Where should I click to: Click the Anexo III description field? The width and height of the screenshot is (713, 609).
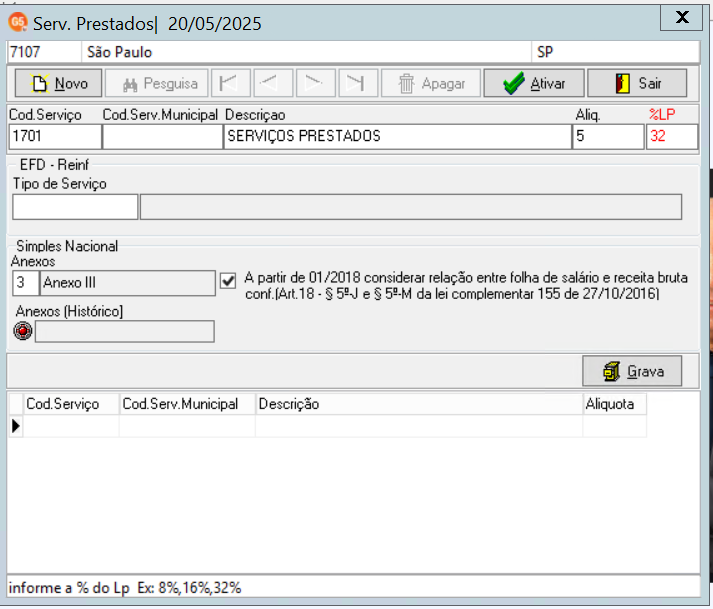(128, 283)
